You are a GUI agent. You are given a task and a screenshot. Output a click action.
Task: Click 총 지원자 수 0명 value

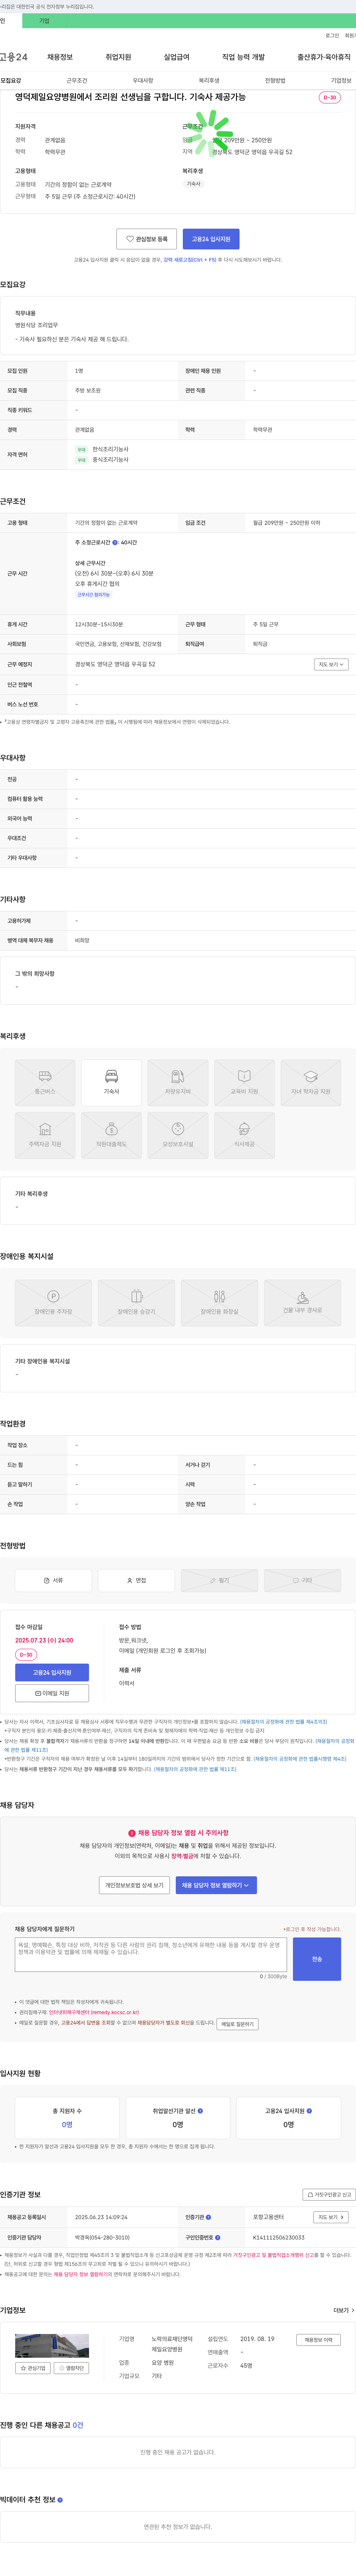tap(67, 2124)
